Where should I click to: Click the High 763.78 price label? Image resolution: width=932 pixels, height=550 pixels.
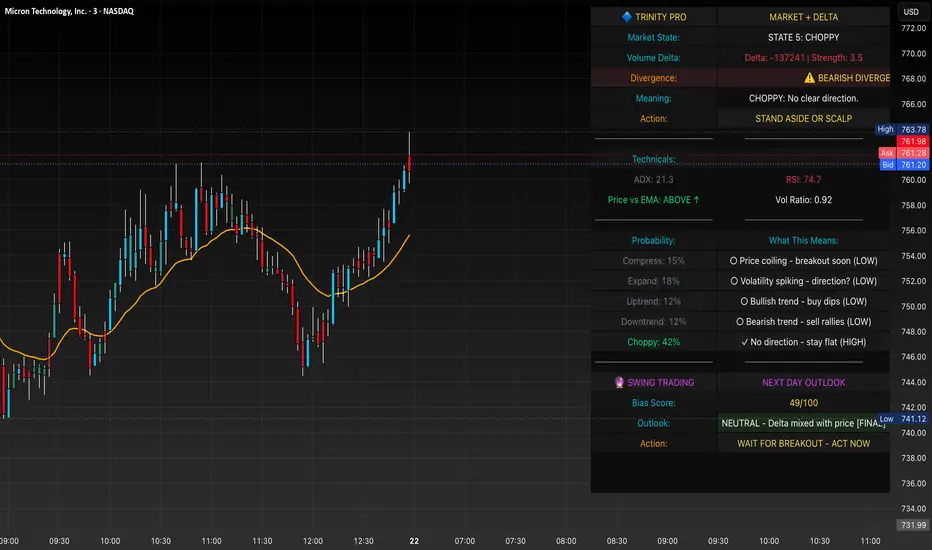(x=901, y=129)
